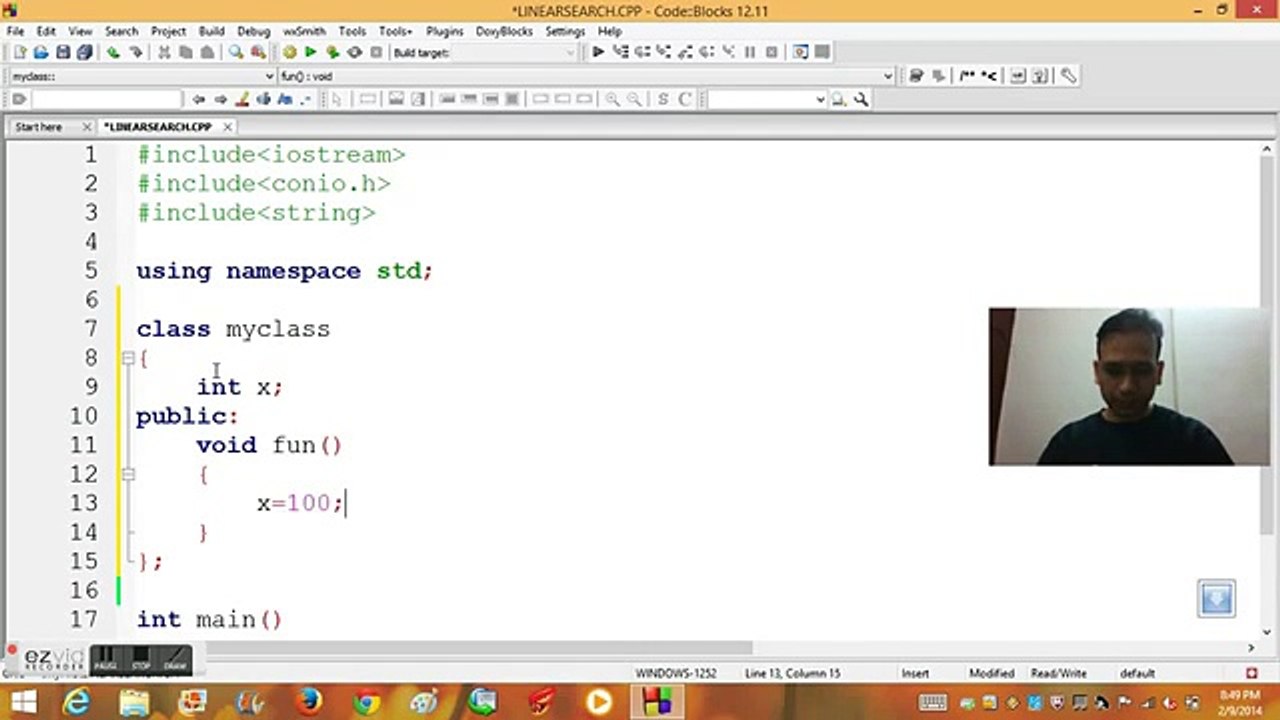Screen dimensions: 1280x720
Task: Undo the last edit via toolbar
Action: (x=113, y=52)
